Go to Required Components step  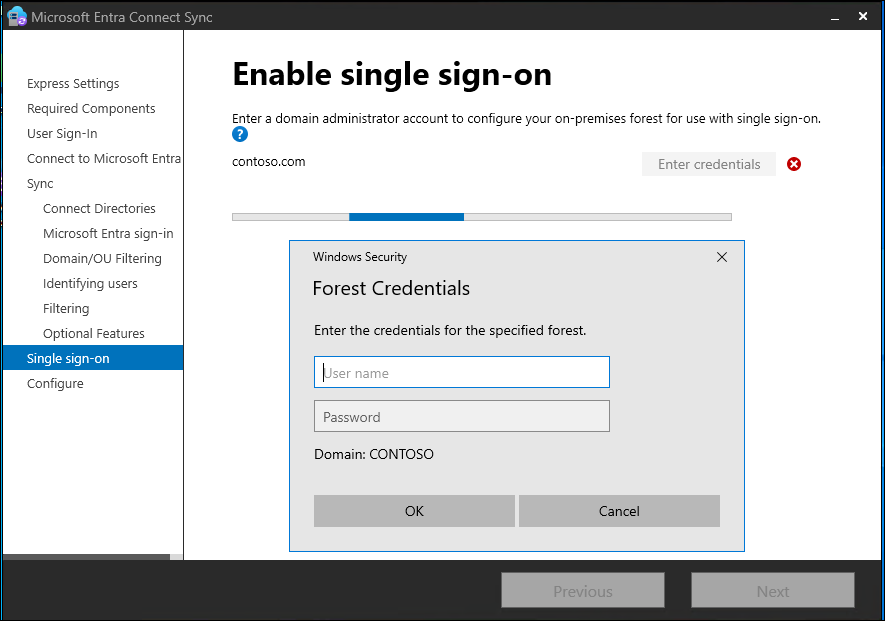click(91, 108)
